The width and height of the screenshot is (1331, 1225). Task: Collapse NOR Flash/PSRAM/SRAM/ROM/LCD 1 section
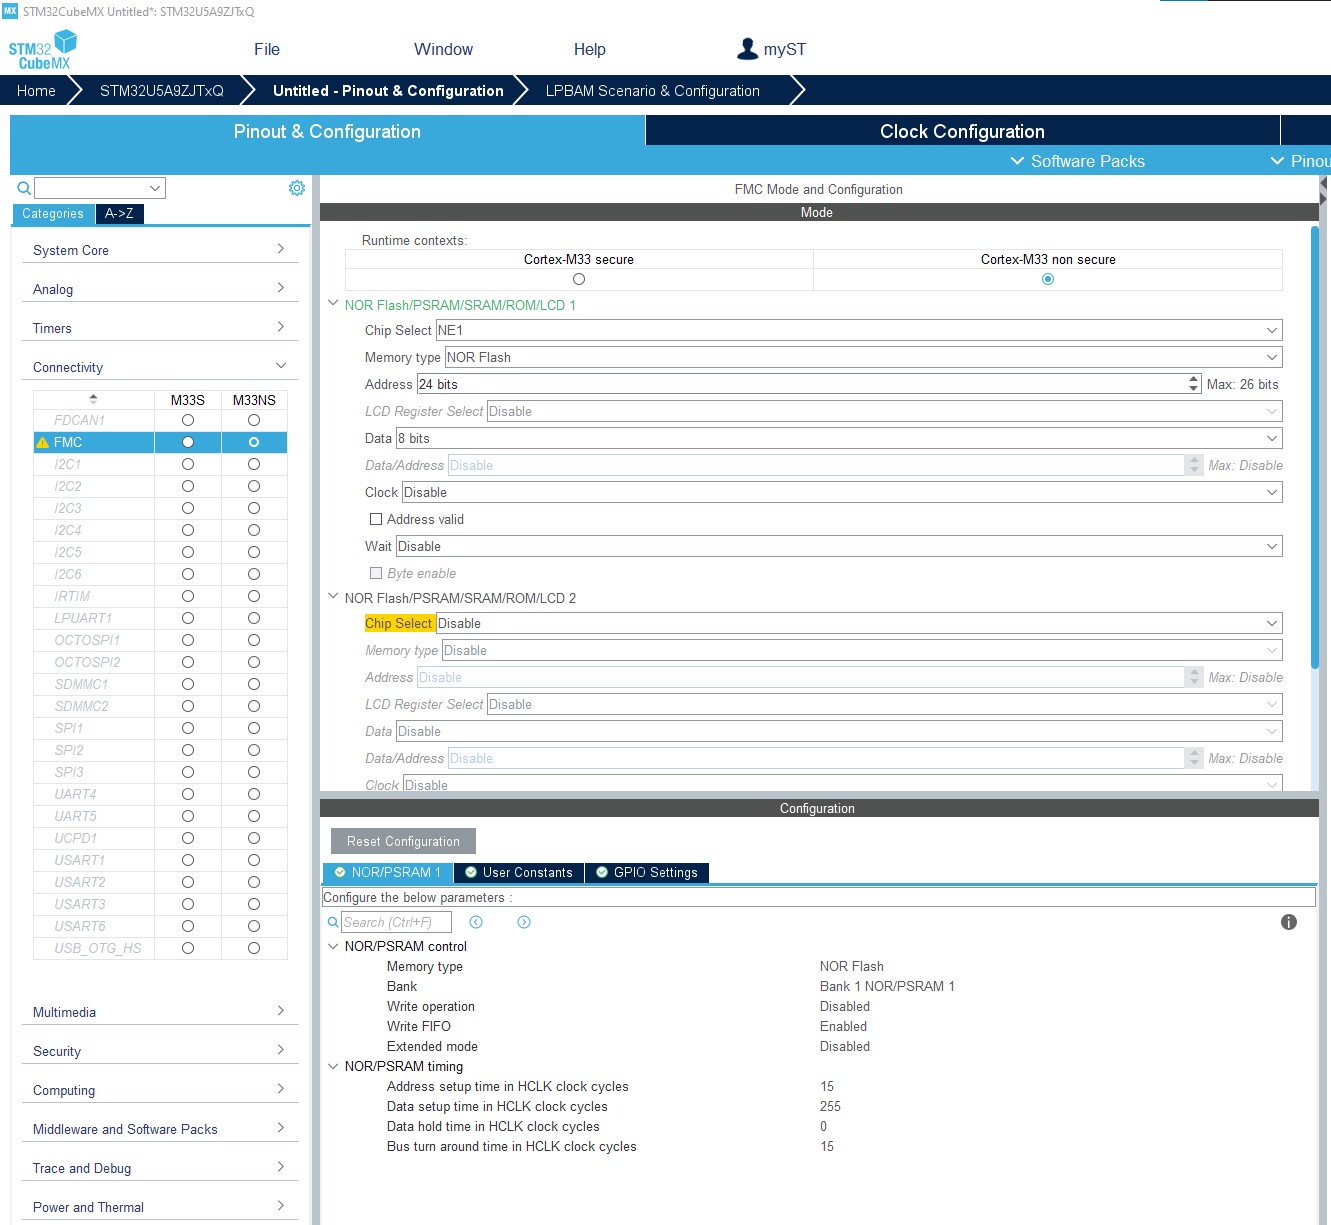pos(333,304)
